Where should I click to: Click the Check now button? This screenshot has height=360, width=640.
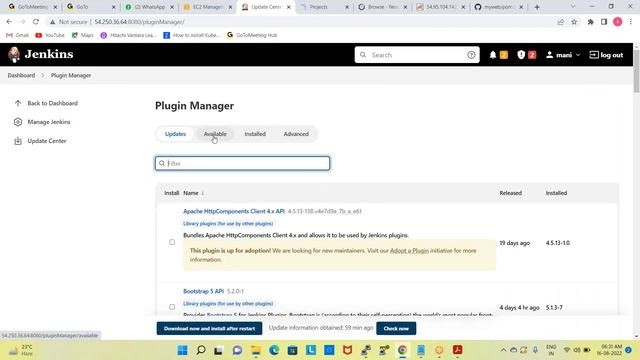[x=396, y=328]
